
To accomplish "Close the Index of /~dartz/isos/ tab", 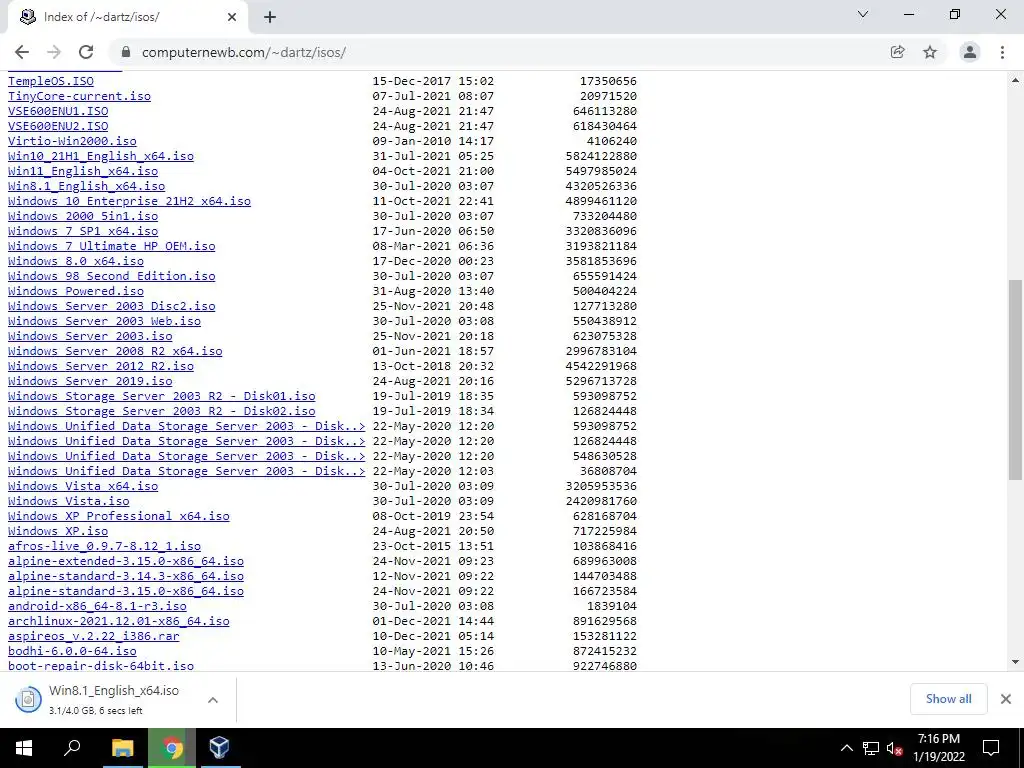I will click(x=232, y=17).
